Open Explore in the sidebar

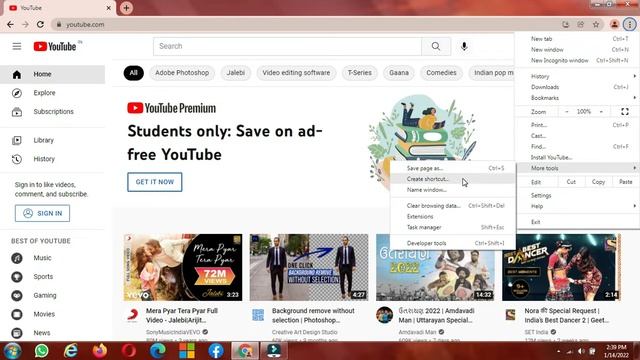click(x=52, y=93)
